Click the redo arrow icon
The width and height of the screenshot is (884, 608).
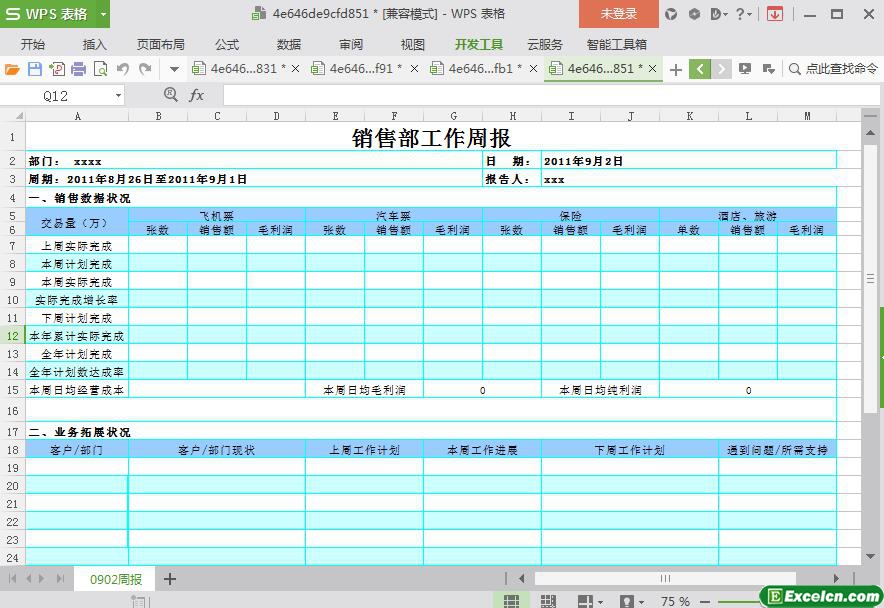(x=145, y=69)
